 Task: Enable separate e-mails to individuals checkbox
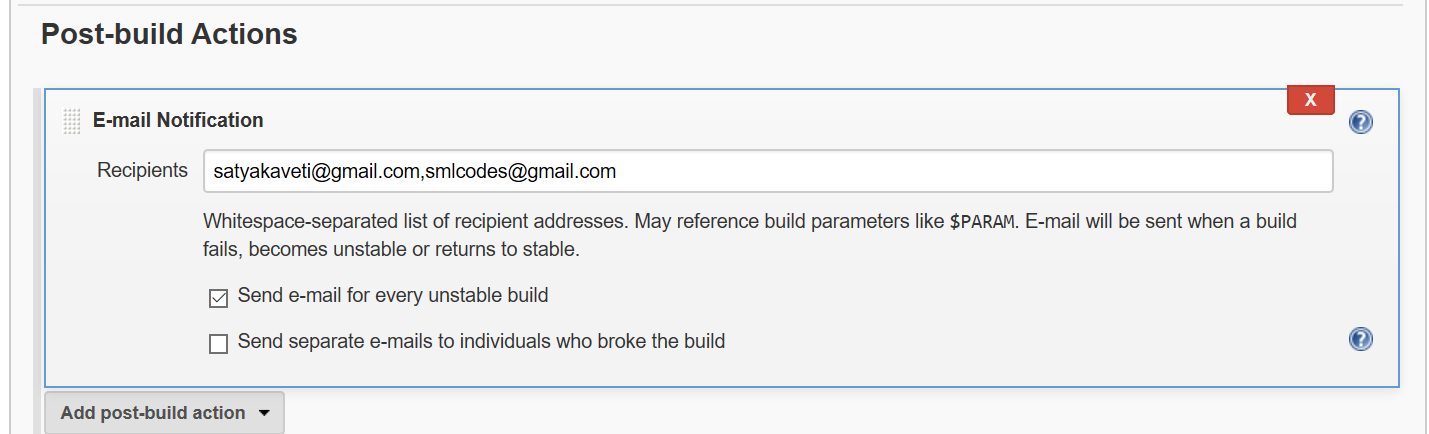tap(218, 344)
